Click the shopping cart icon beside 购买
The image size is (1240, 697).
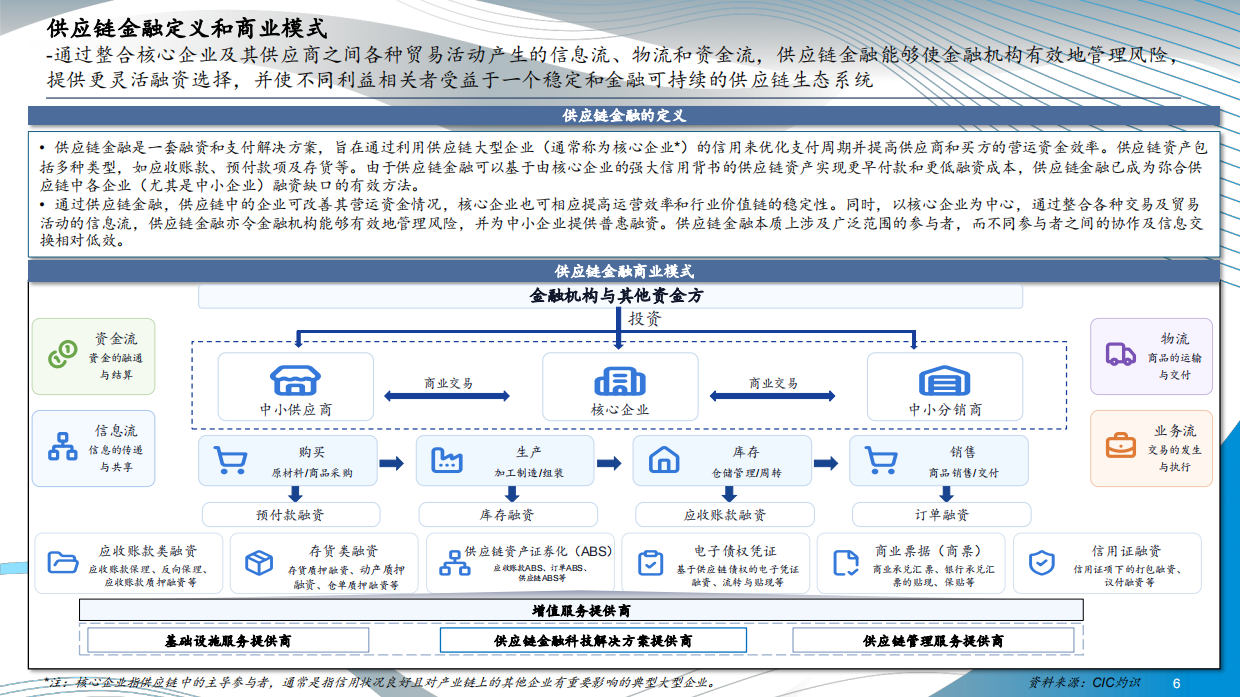(x=231, y=461)
